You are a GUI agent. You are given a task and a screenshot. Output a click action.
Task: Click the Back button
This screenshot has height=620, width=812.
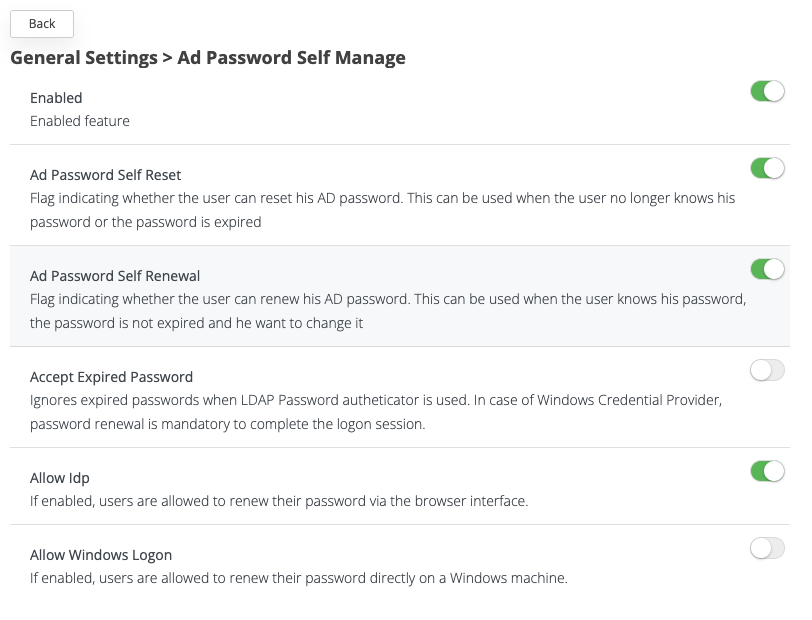(x=42, y=24)
